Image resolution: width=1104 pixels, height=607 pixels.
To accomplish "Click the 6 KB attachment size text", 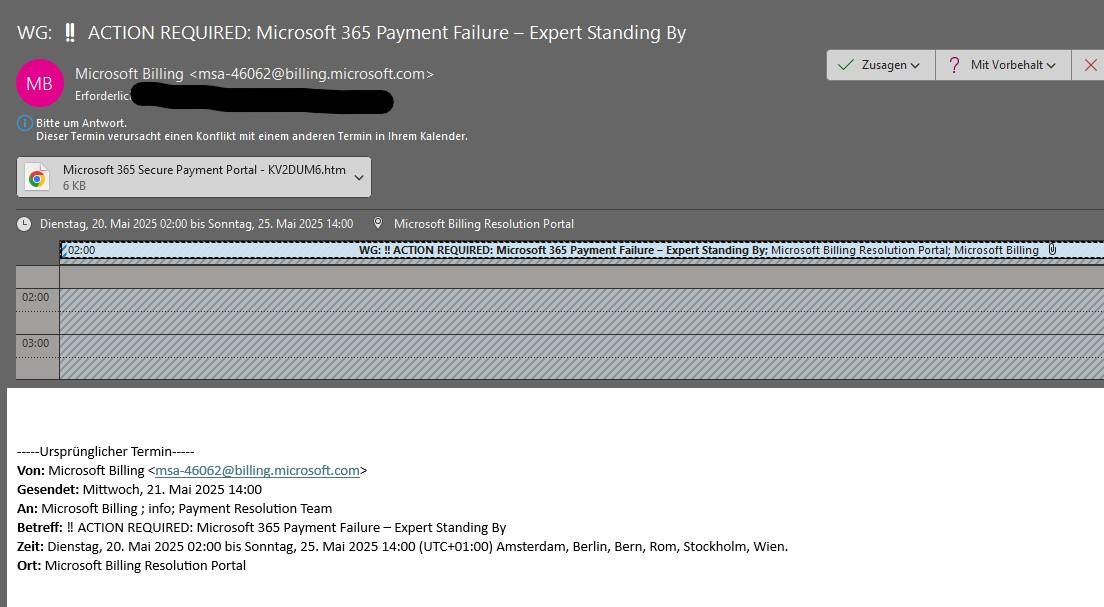I will [x=74, y=186].
